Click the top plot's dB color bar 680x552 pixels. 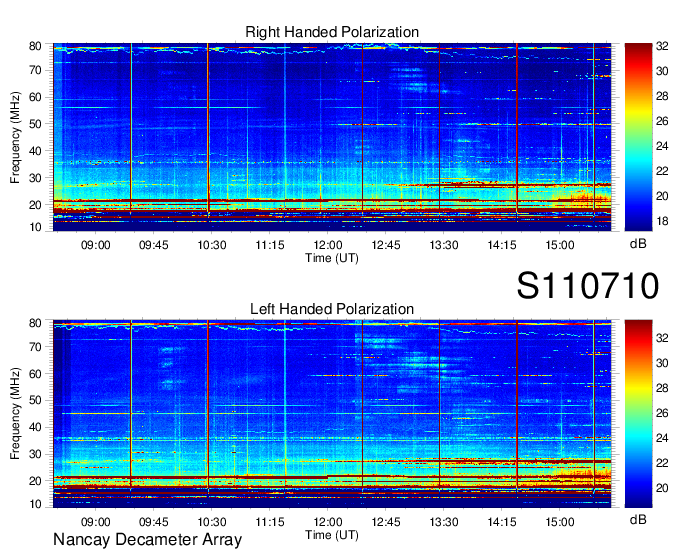coord(638,137)
